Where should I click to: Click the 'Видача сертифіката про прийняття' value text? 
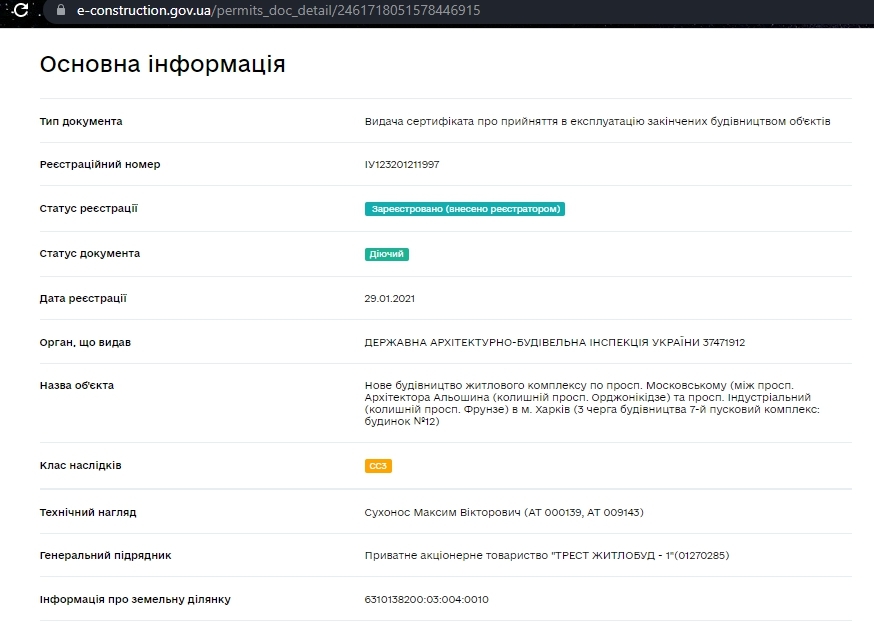tap(598, 121)
